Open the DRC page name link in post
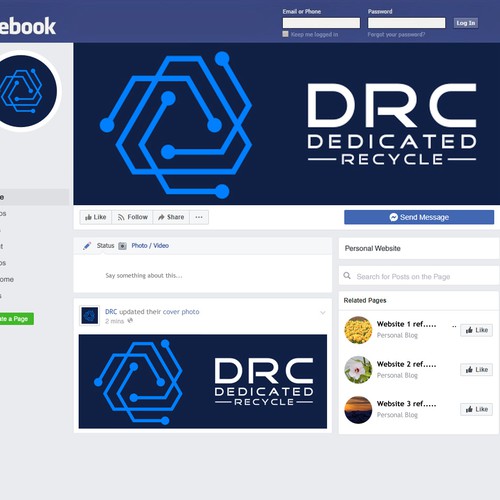The width and height of the screenshot is (500, 500). (111, 312)
